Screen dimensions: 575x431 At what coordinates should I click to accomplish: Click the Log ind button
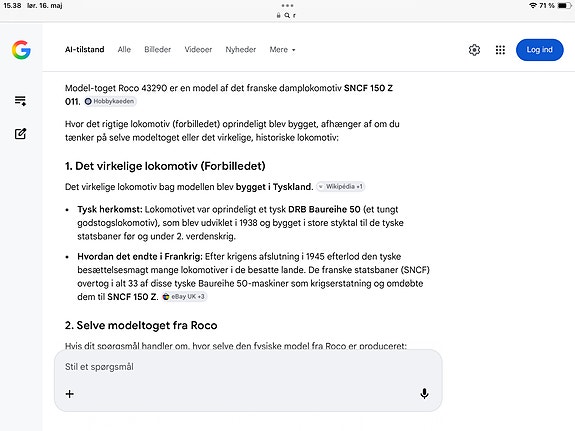[x=539, y=50]
